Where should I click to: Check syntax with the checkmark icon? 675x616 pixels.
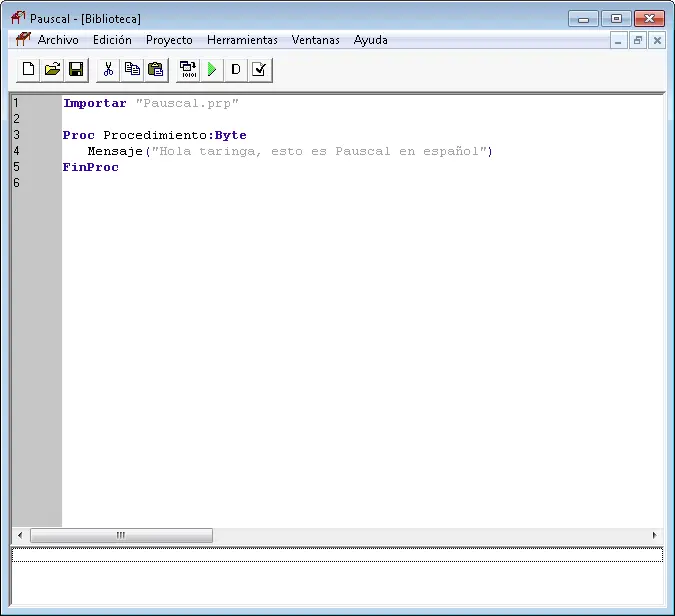click(x=260, y=69)
